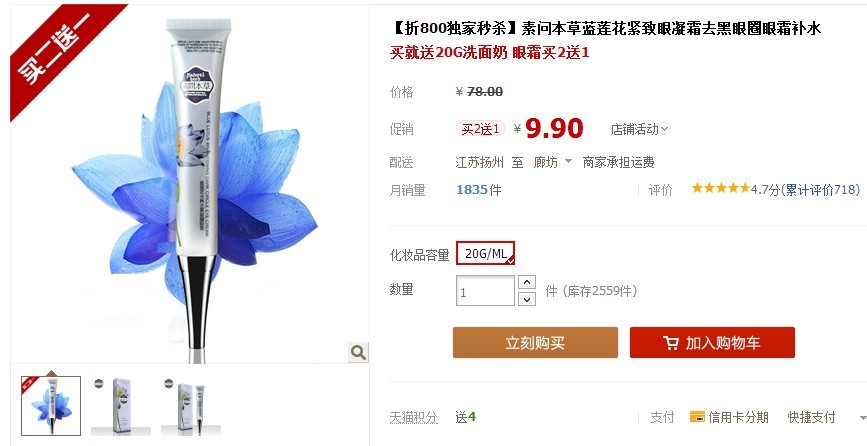867x446 pixels.
Task: Increase quantity with the up arrow
Action: (527, 282)
